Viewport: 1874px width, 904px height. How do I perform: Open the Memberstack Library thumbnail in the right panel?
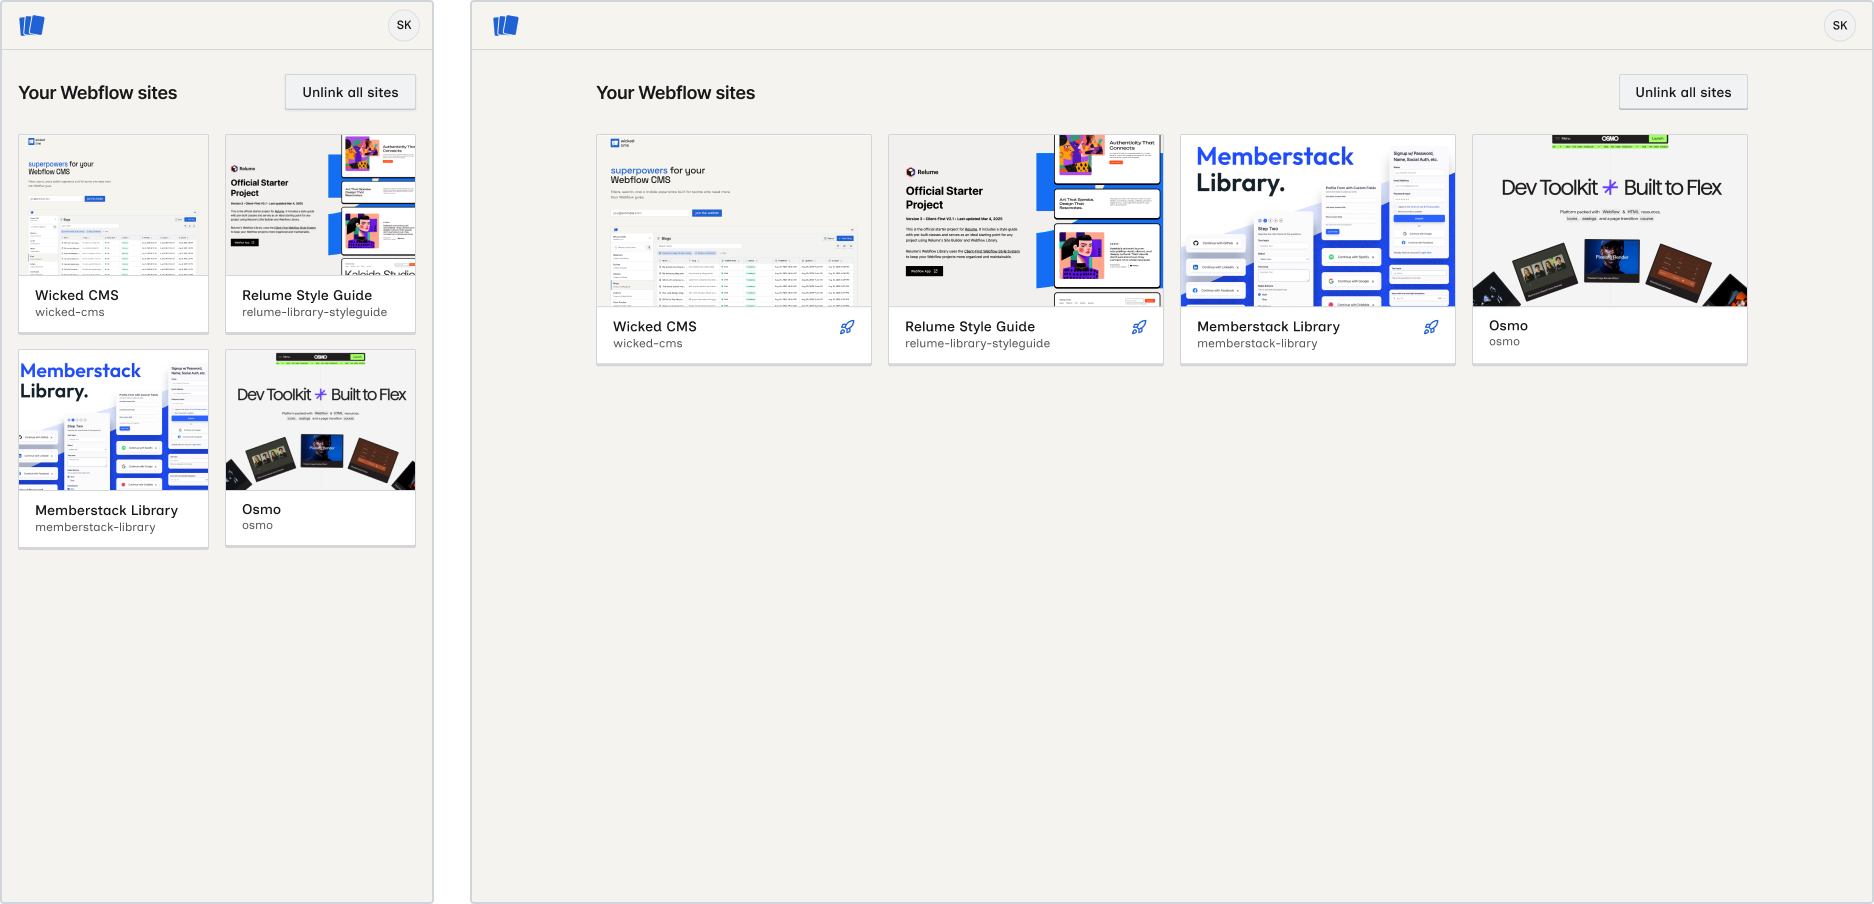click(x=1318, y=221)
